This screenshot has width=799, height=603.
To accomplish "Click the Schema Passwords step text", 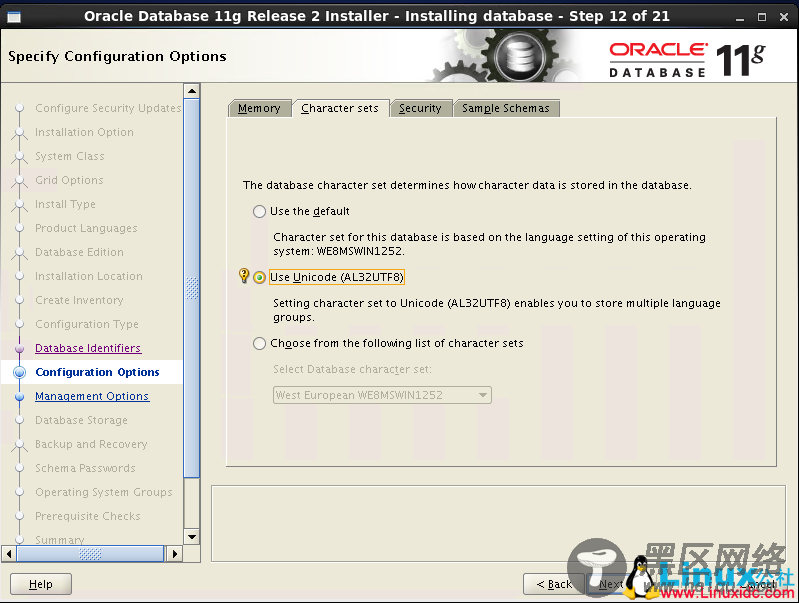I will 85,468.
